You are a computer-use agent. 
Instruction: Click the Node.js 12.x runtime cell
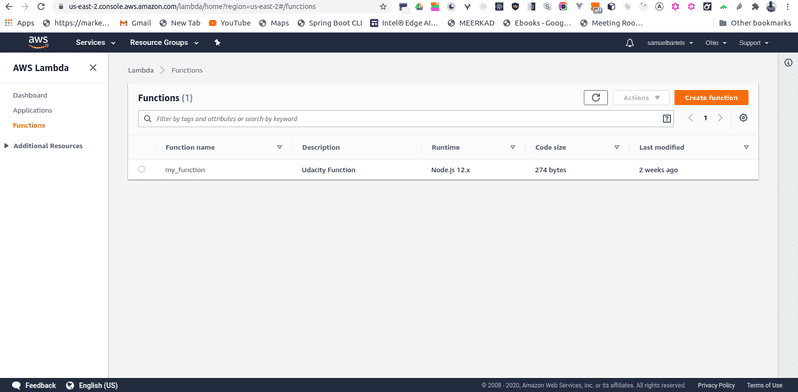(451, 170)
